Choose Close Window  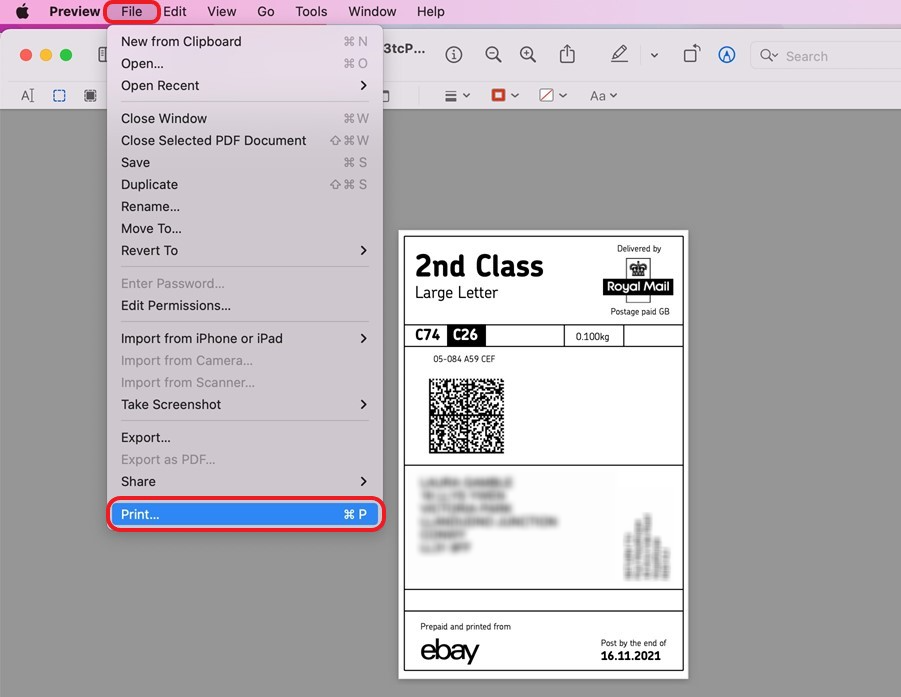(245, 118)
